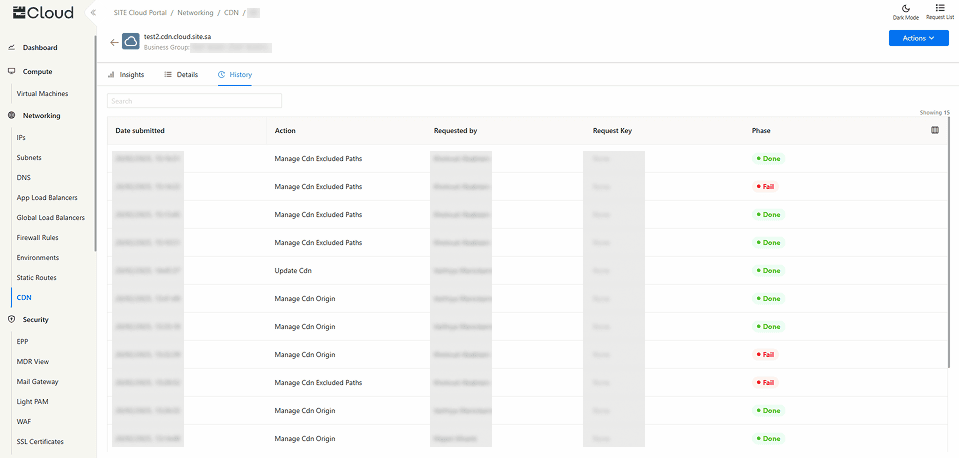
Task: Expand the Compute section in the sidebar
Action: click(37, 71)
